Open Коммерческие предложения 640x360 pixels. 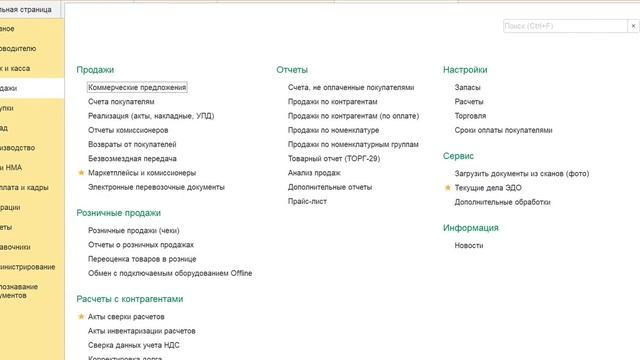(137, 87)
